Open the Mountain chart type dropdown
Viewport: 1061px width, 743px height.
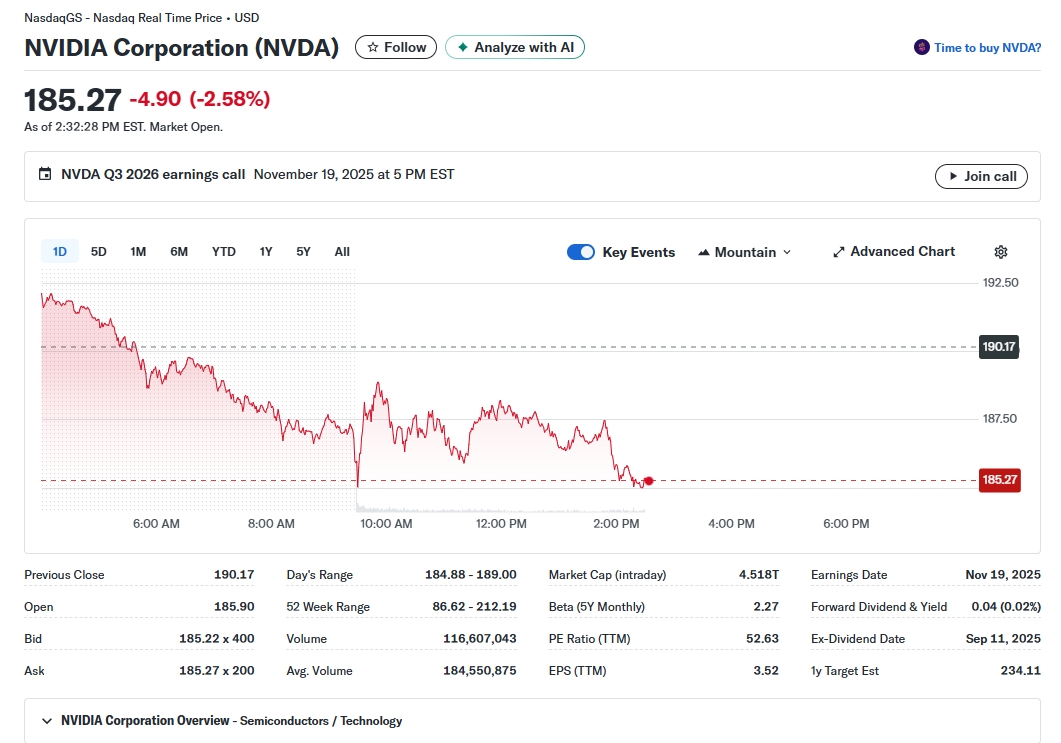744,252
